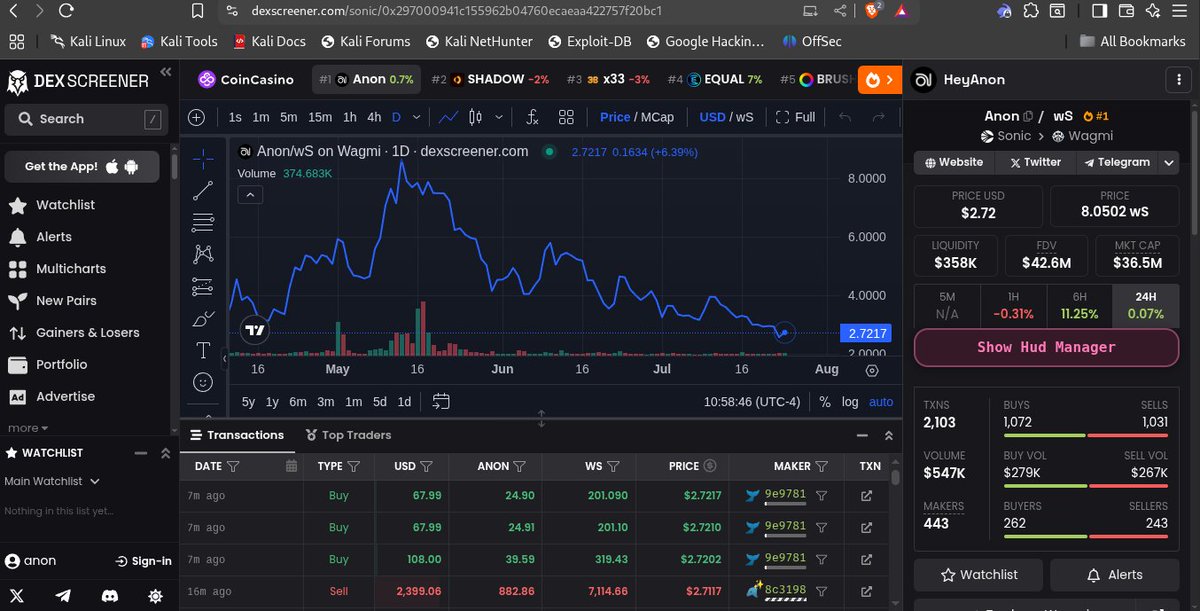The height and width of the screenshot is (611, 1200).
Task: Expand the social links dropdown next to Telegram
Action: 1169,162
